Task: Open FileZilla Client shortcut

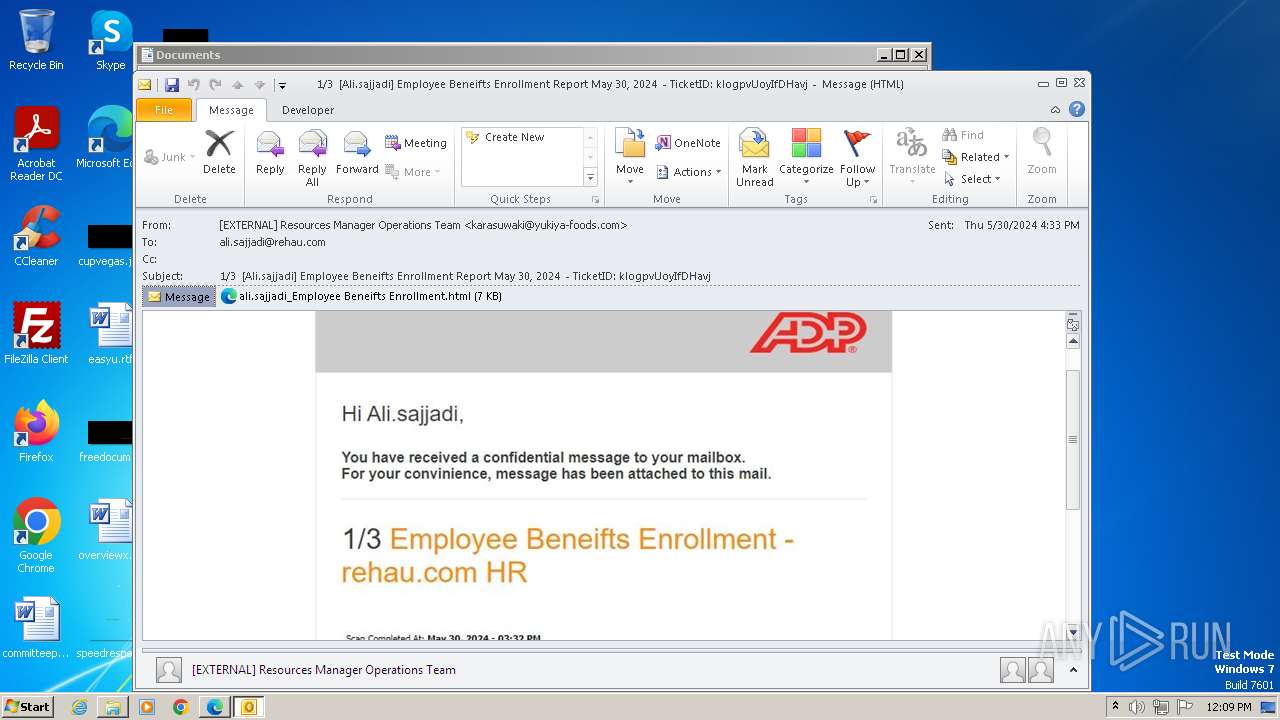Action: pyautogui.click(x=36, y=333)
